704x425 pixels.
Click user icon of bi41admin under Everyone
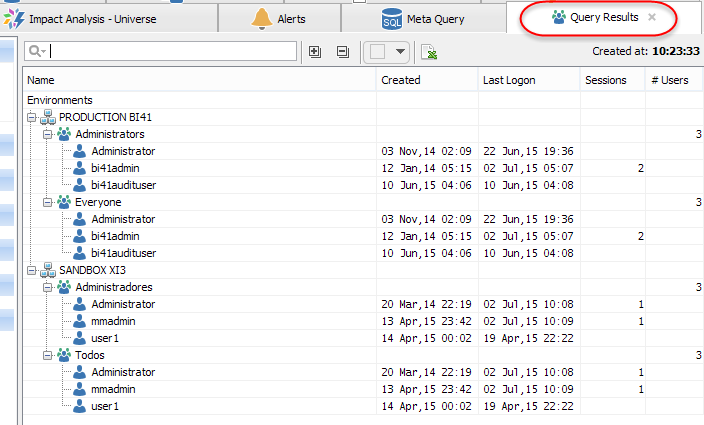79,236
